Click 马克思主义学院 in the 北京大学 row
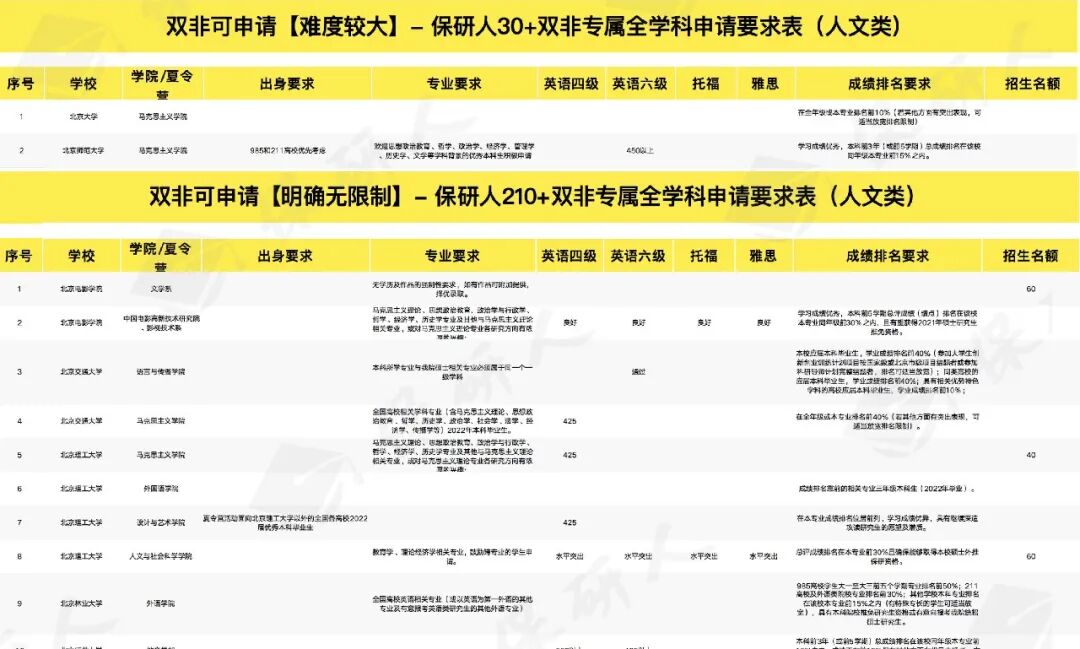The height and width of the screenshot is (649, 1080). (163, 116)
